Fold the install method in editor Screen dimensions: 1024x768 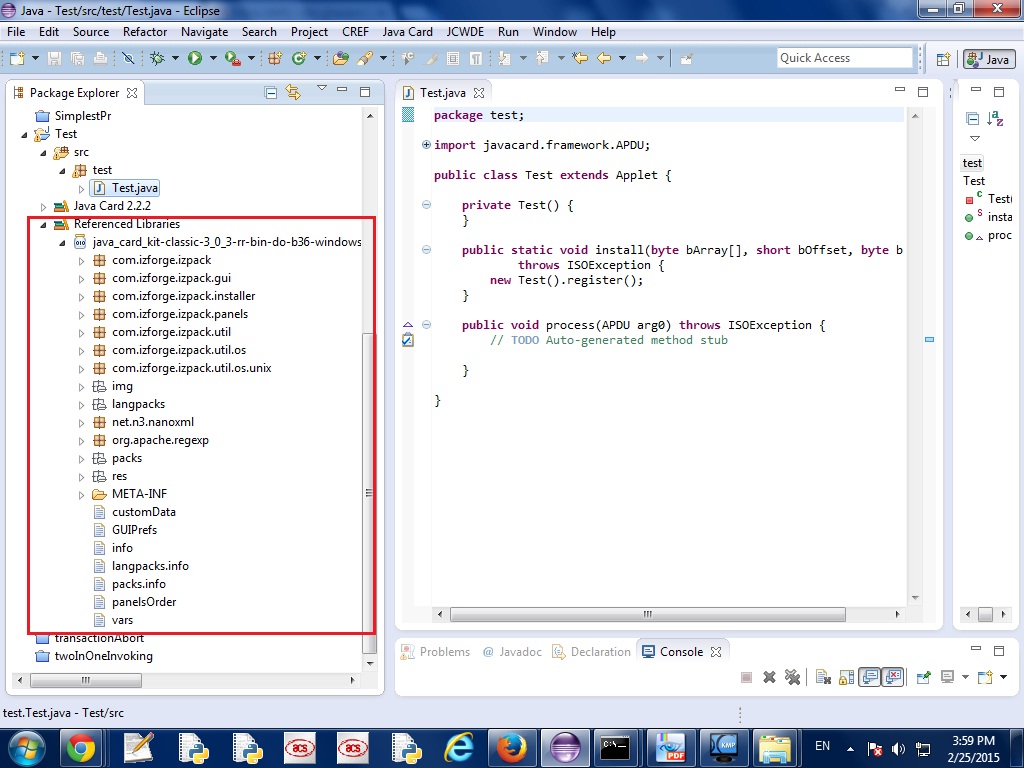[x=426, y=249]
